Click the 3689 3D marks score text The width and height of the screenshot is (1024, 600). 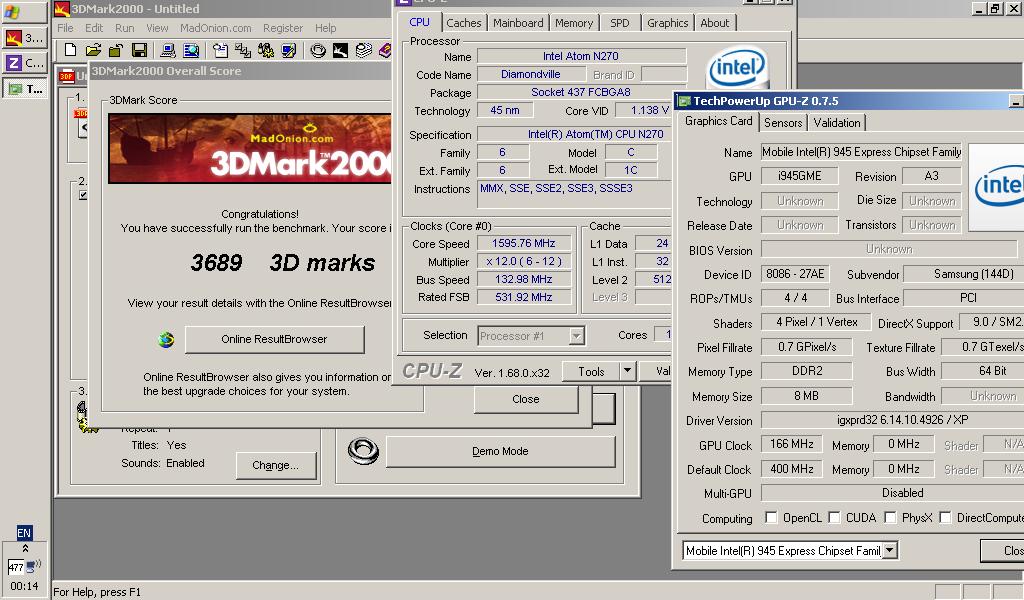283,262
